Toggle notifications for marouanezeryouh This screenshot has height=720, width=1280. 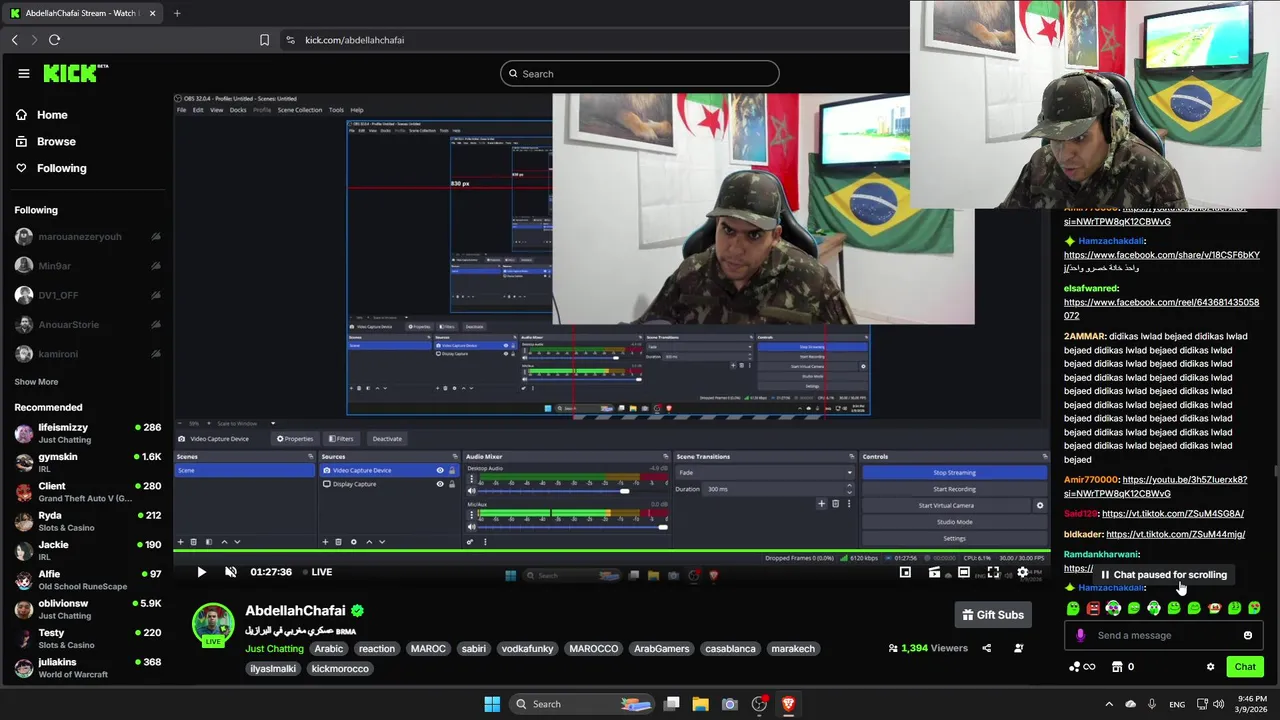(156, 237)
